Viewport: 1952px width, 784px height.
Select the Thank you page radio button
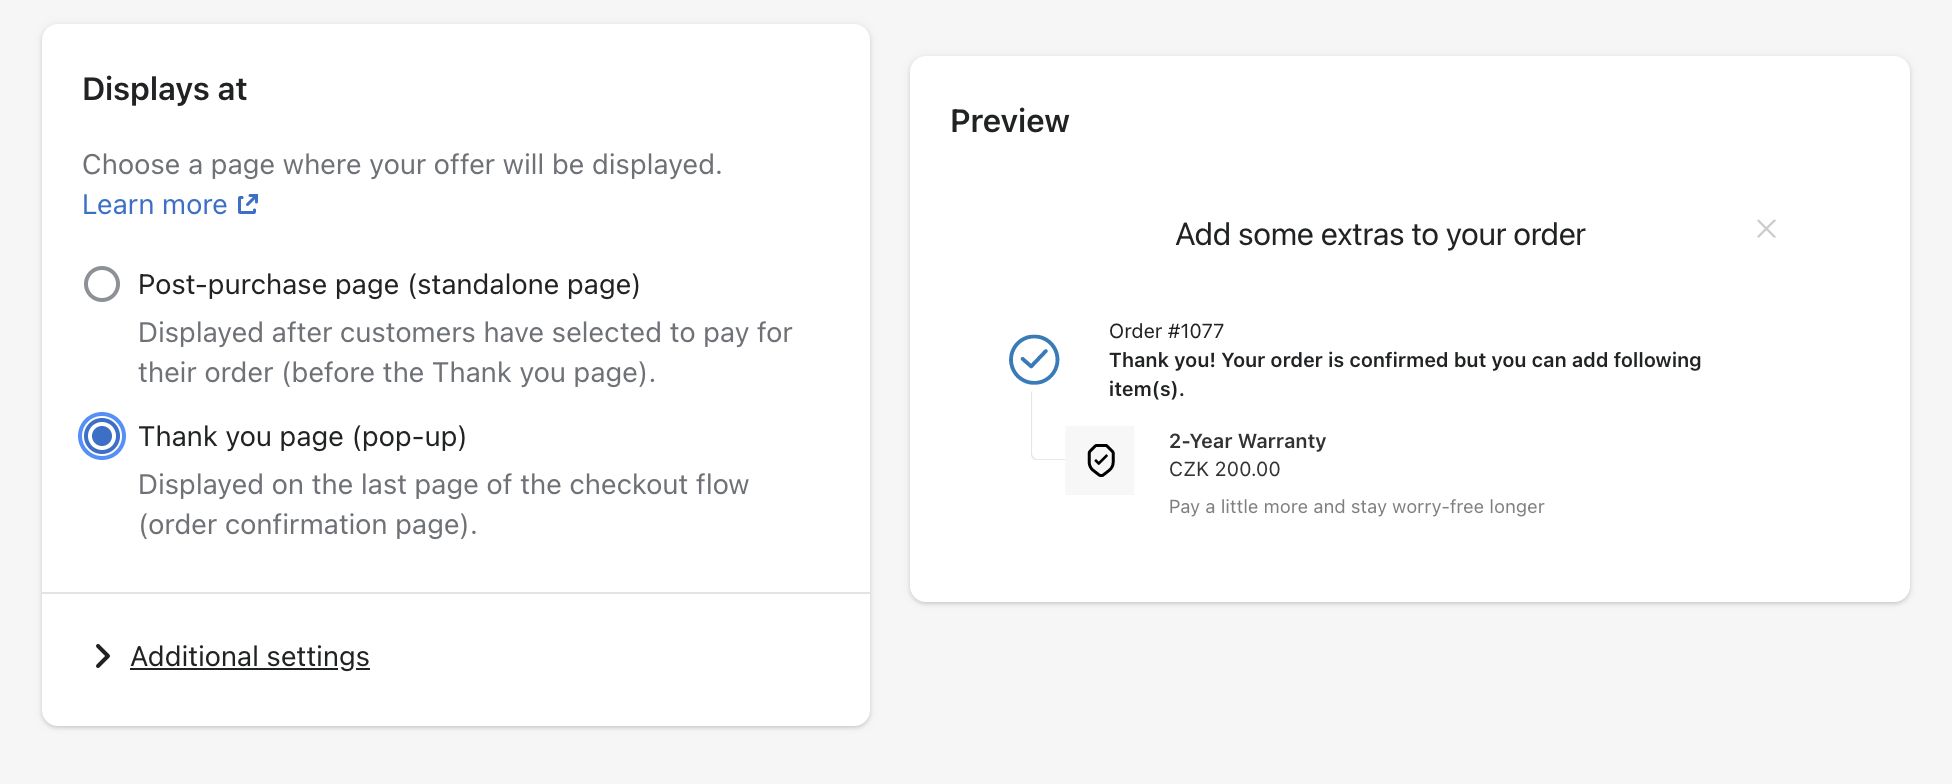101,436
